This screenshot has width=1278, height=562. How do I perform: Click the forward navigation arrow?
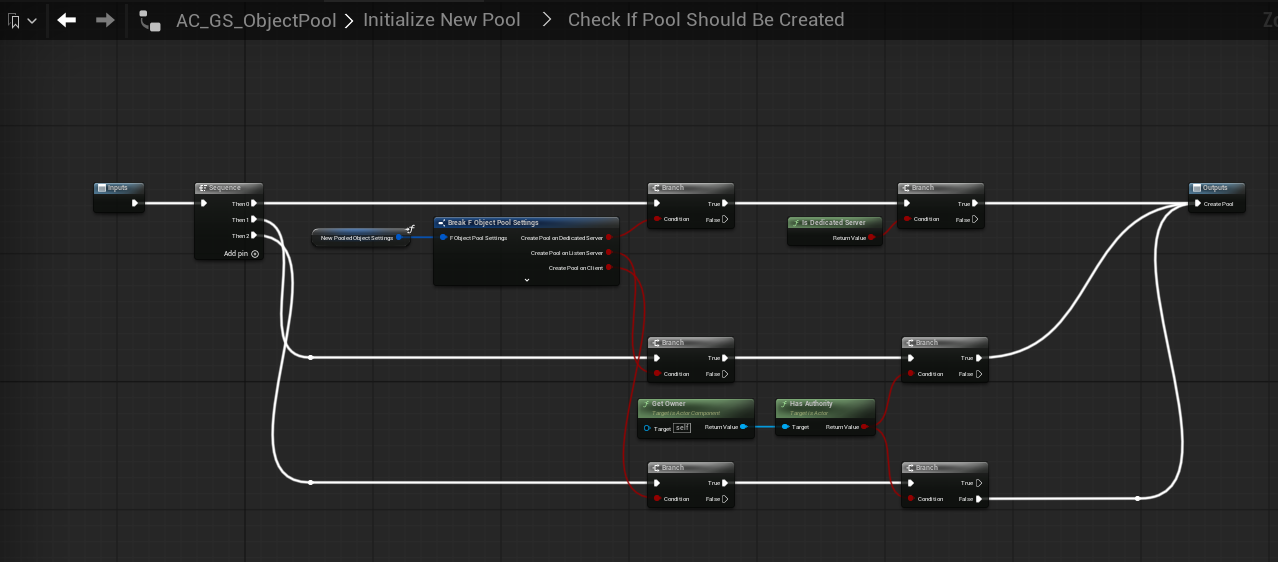(105, 20)
